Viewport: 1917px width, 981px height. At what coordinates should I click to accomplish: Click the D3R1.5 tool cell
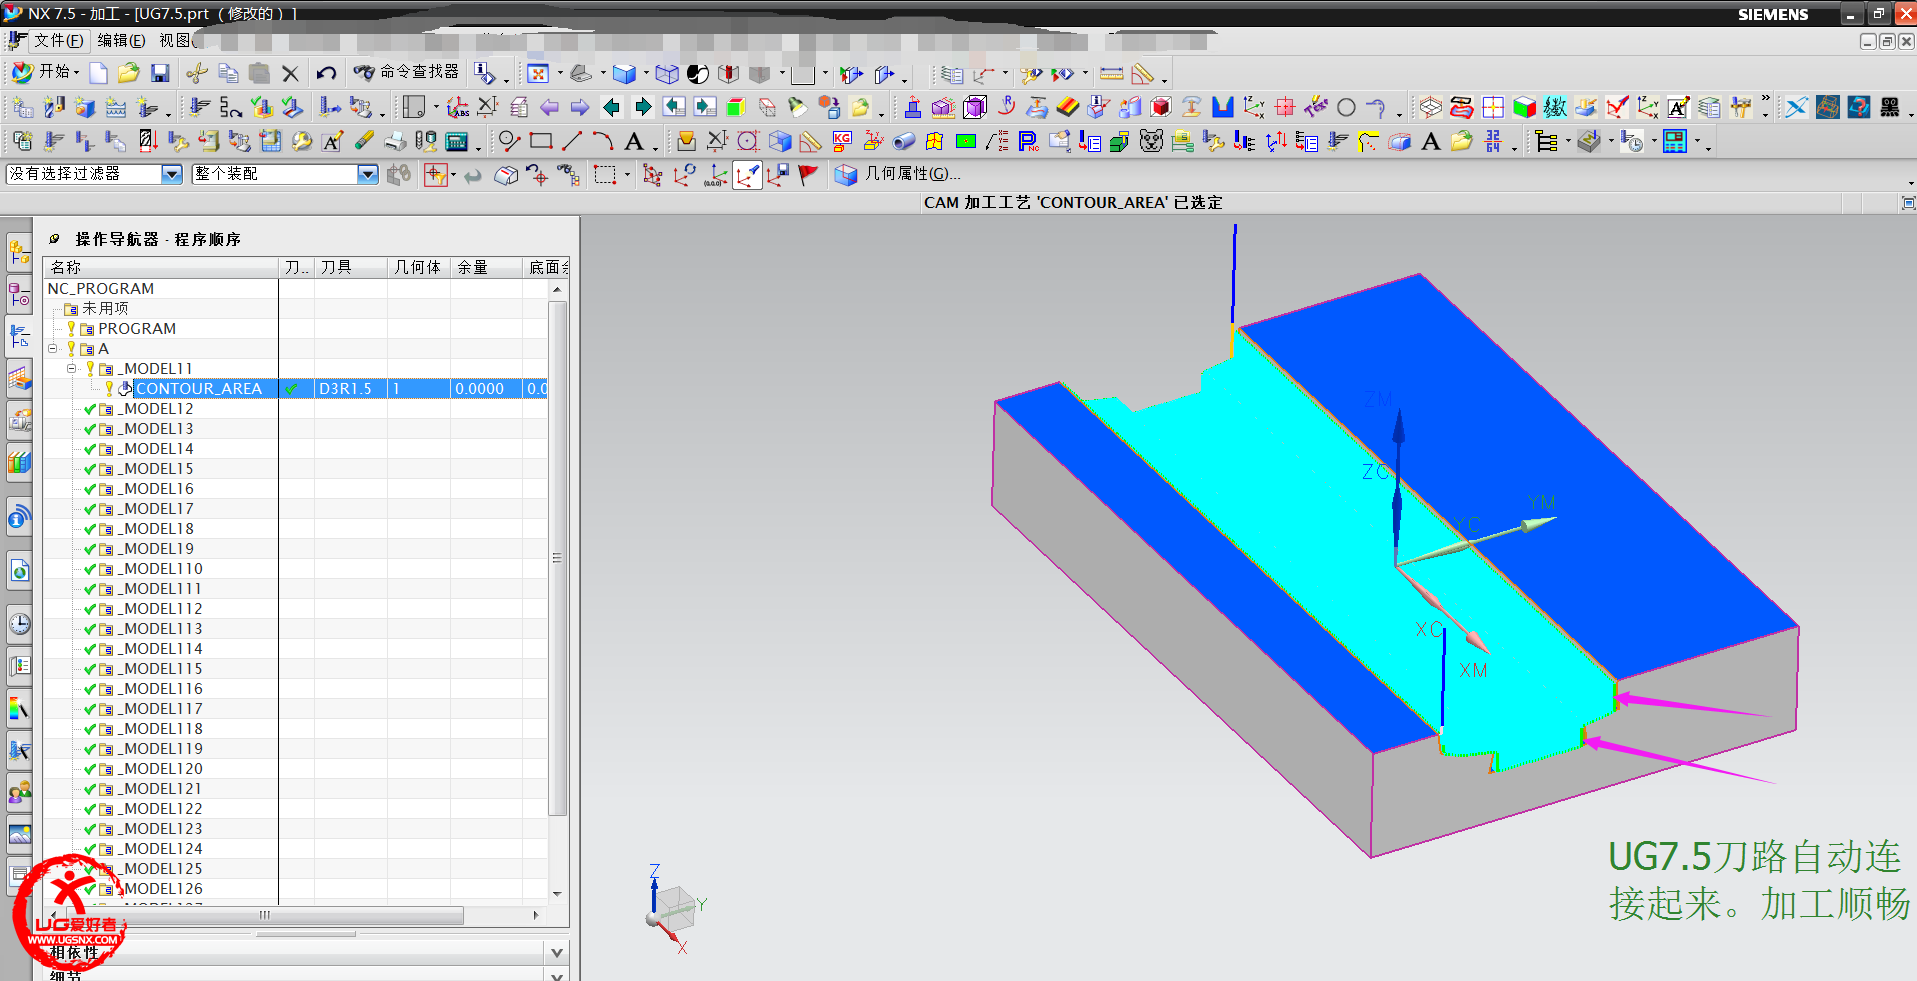(x=350, y=389)
